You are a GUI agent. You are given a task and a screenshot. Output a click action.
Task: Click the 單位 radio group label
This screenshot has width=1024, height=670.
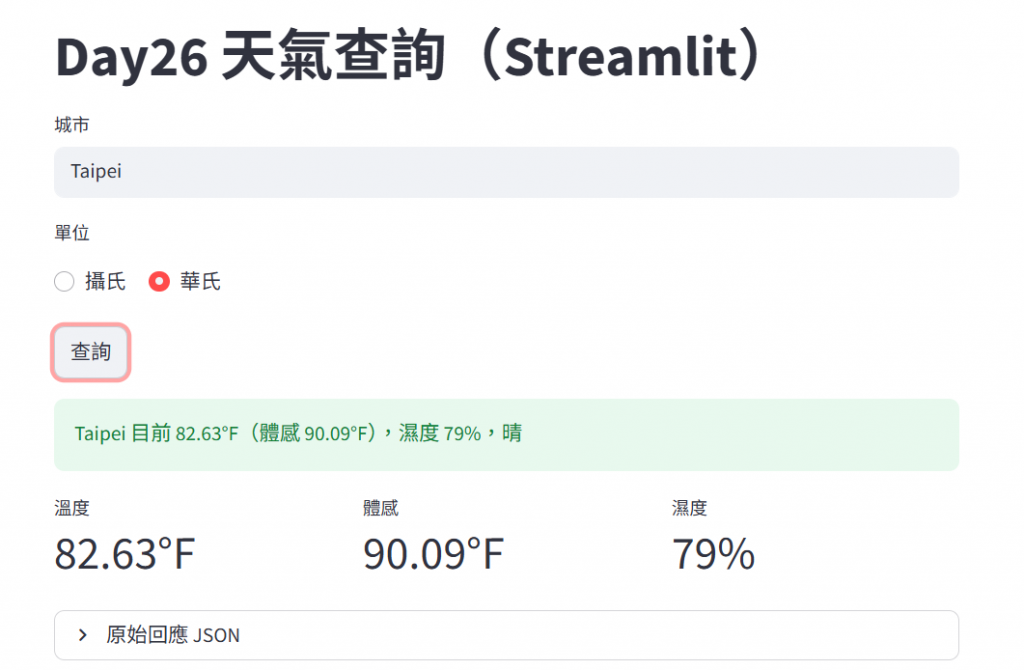(x=72, y=232)
